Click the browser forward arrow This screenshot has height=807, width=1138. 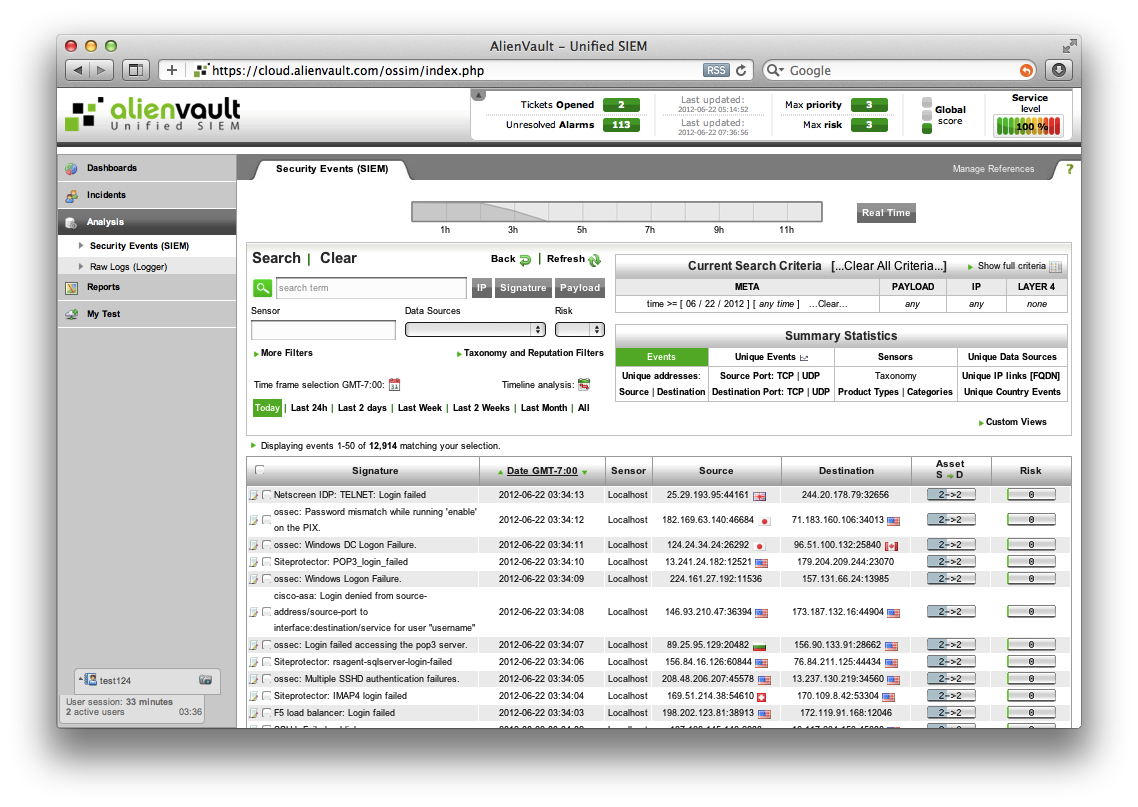pyautogui.click(x=102, y=70)
